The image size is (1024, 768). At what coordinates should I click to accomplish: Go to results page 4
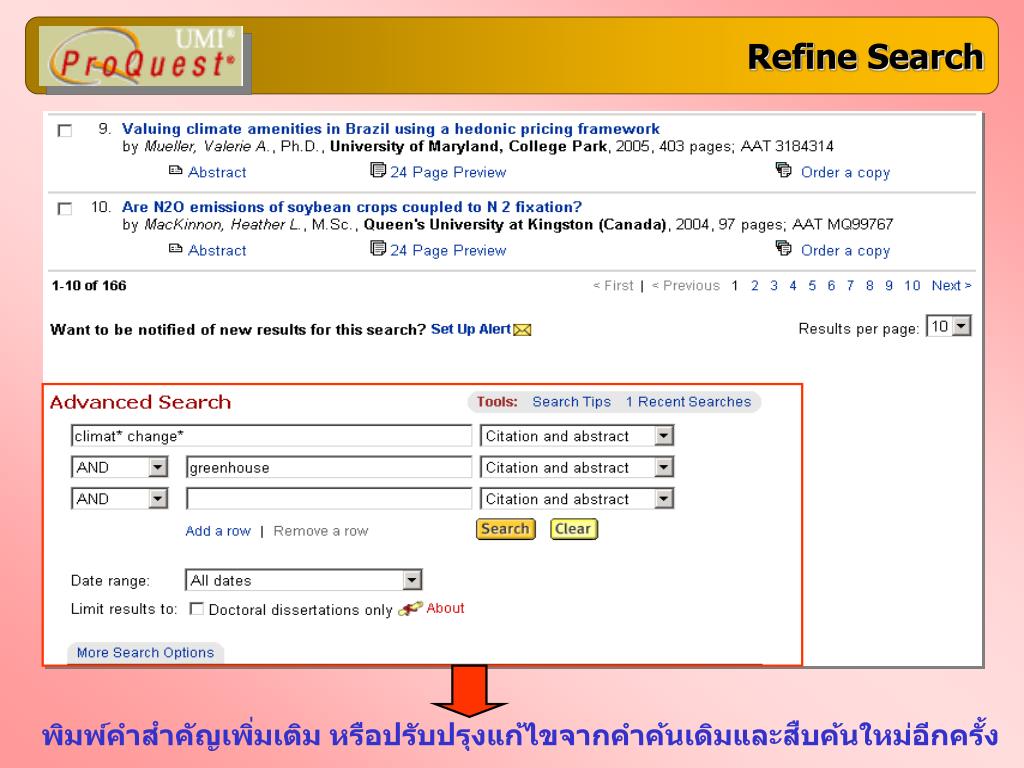[x=793, y=285]
